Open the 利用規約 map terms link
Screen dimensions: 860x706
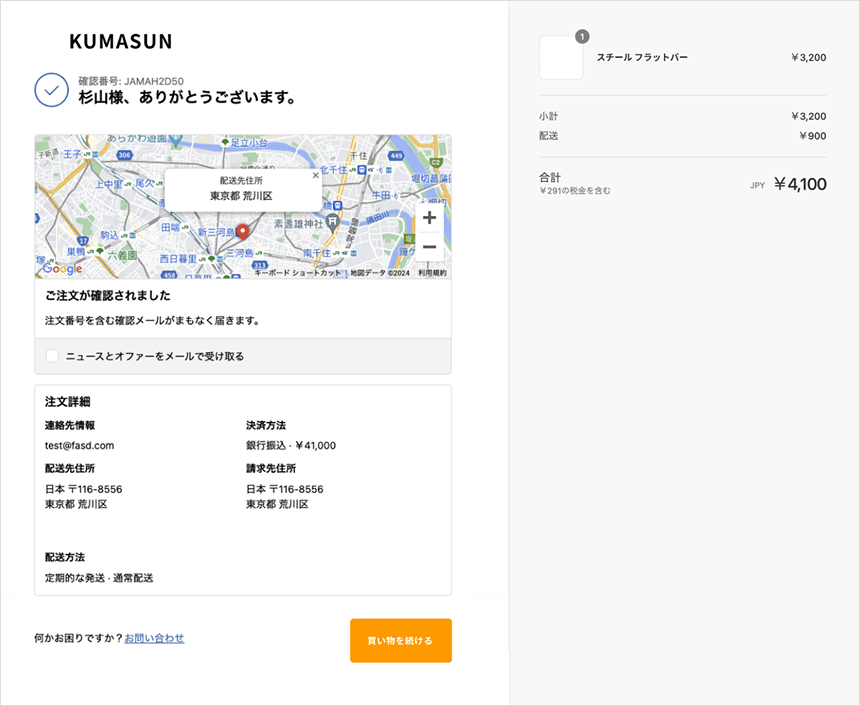tap(432, 273)
